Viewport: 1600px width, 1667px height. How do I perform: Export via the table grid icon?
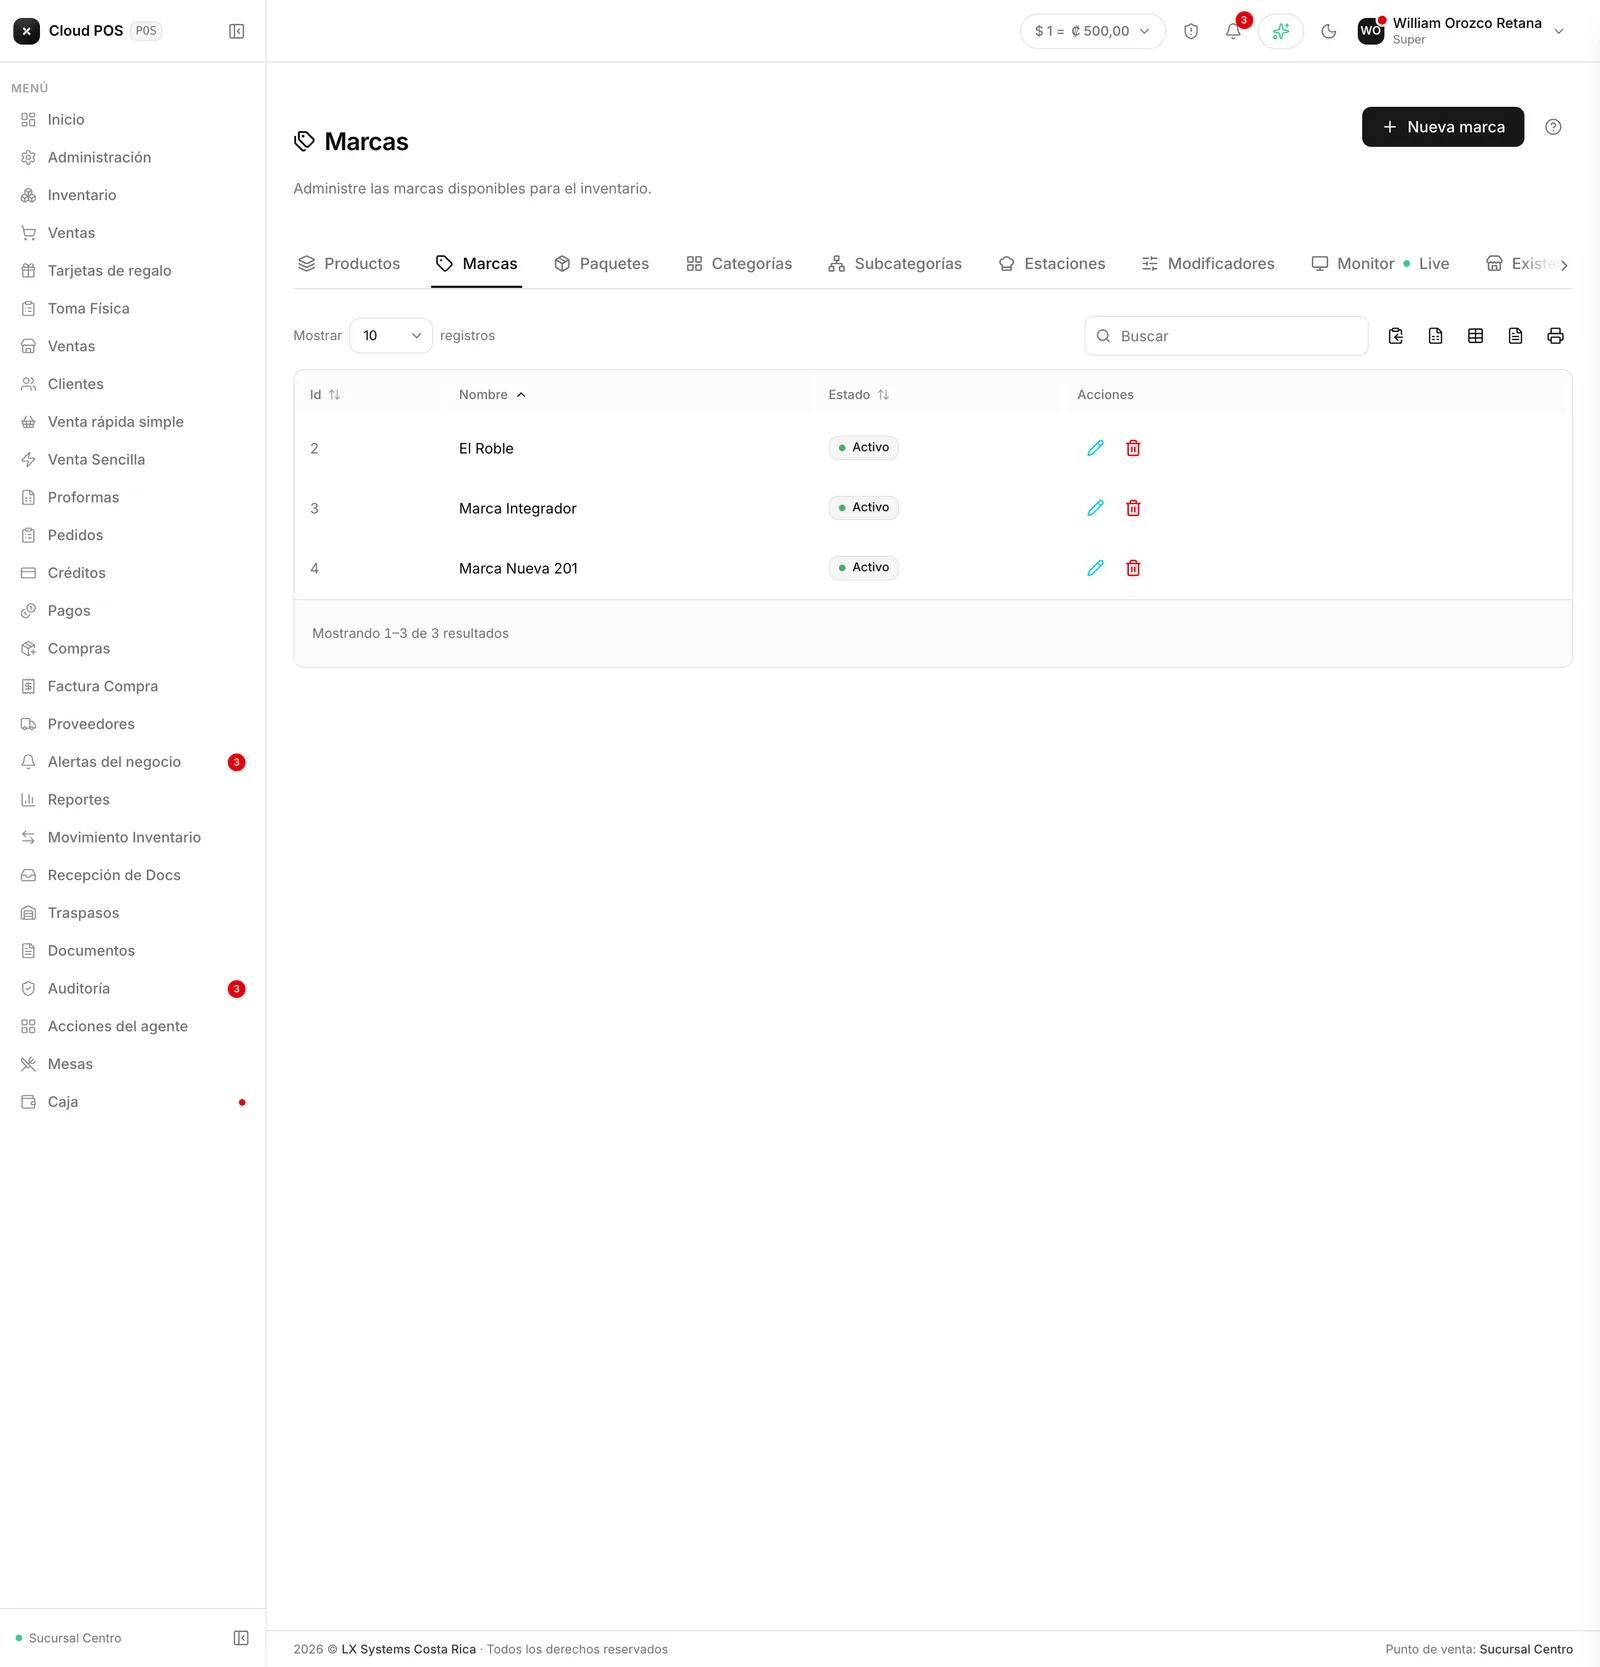click(x=1476, y=336)
